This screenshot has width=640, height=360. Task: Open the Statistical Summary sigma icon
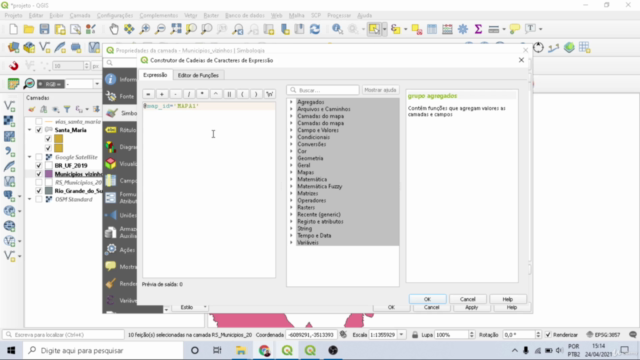[x=478, y=29]
